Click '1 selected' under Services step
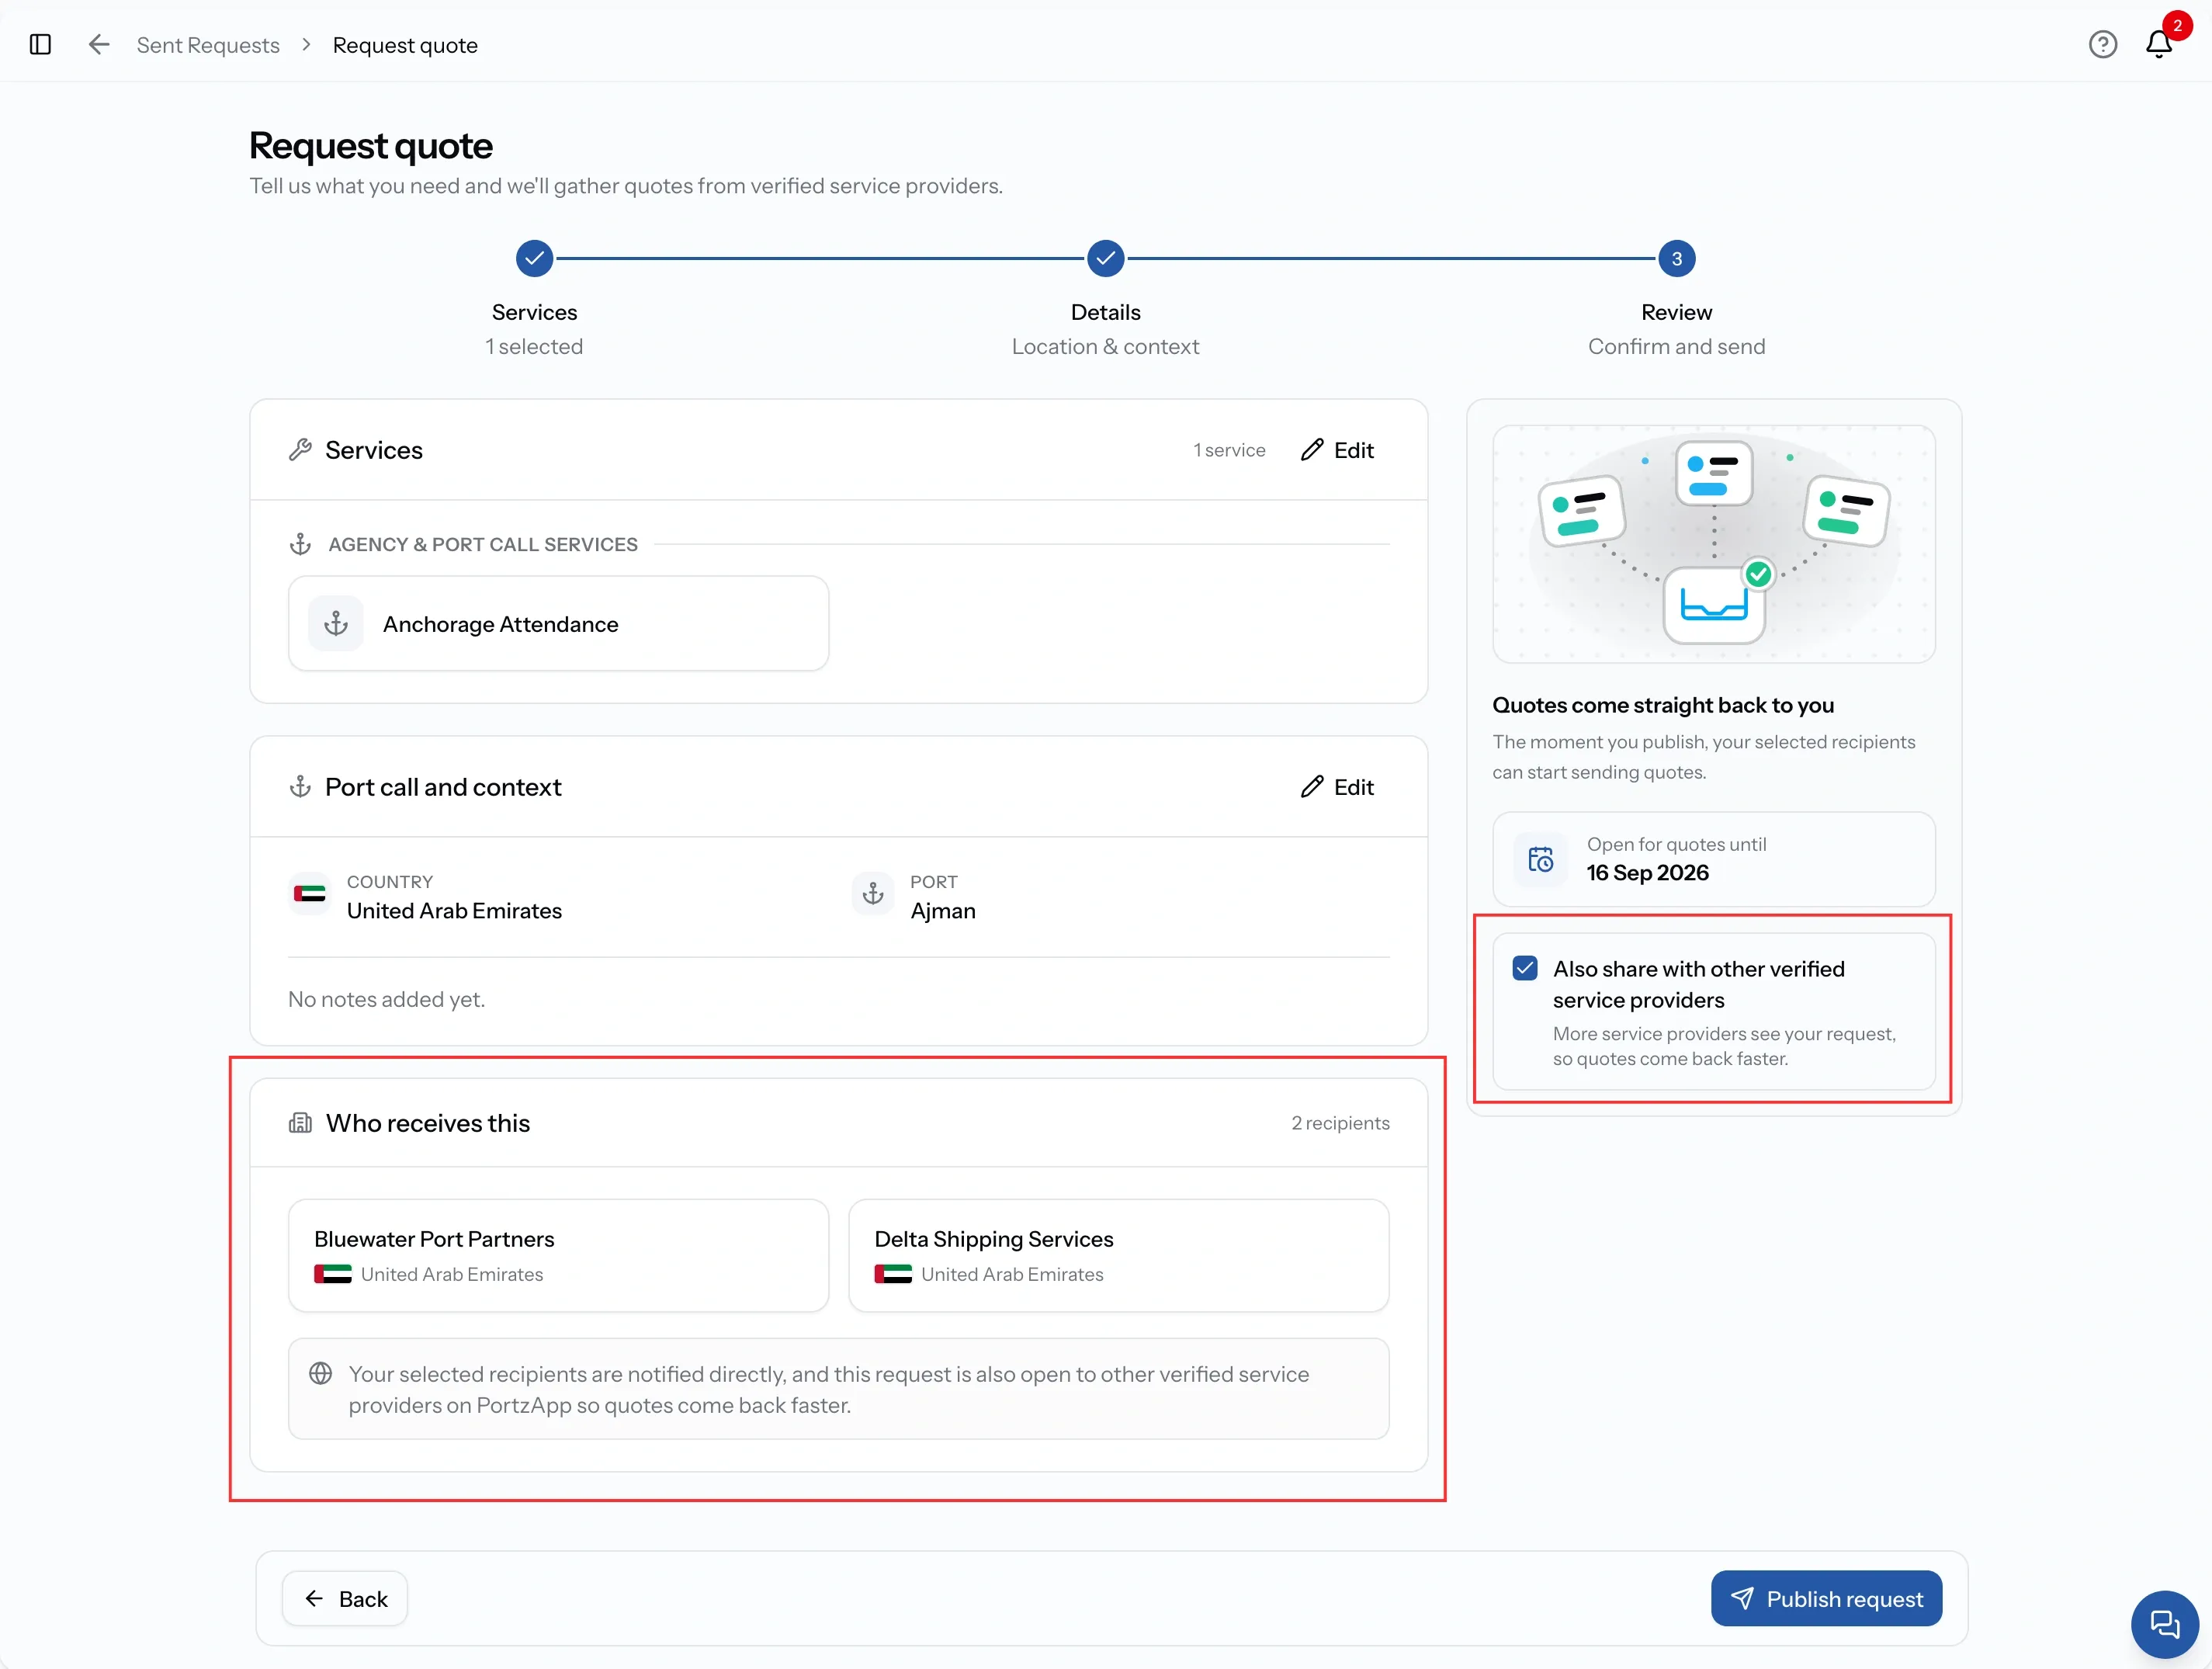Viewport: 2212px width, 1669px height. [534, 346]
